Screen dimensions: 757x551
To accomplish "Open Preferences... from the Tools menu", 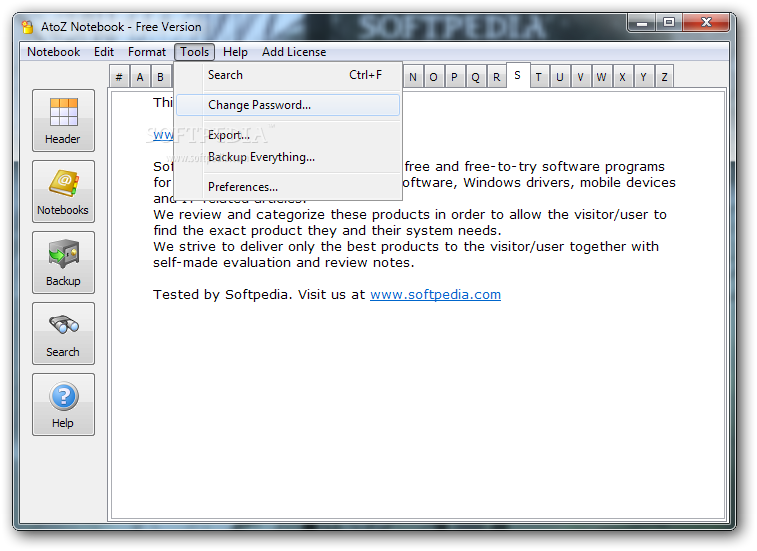I will click(x=288, y=187).
